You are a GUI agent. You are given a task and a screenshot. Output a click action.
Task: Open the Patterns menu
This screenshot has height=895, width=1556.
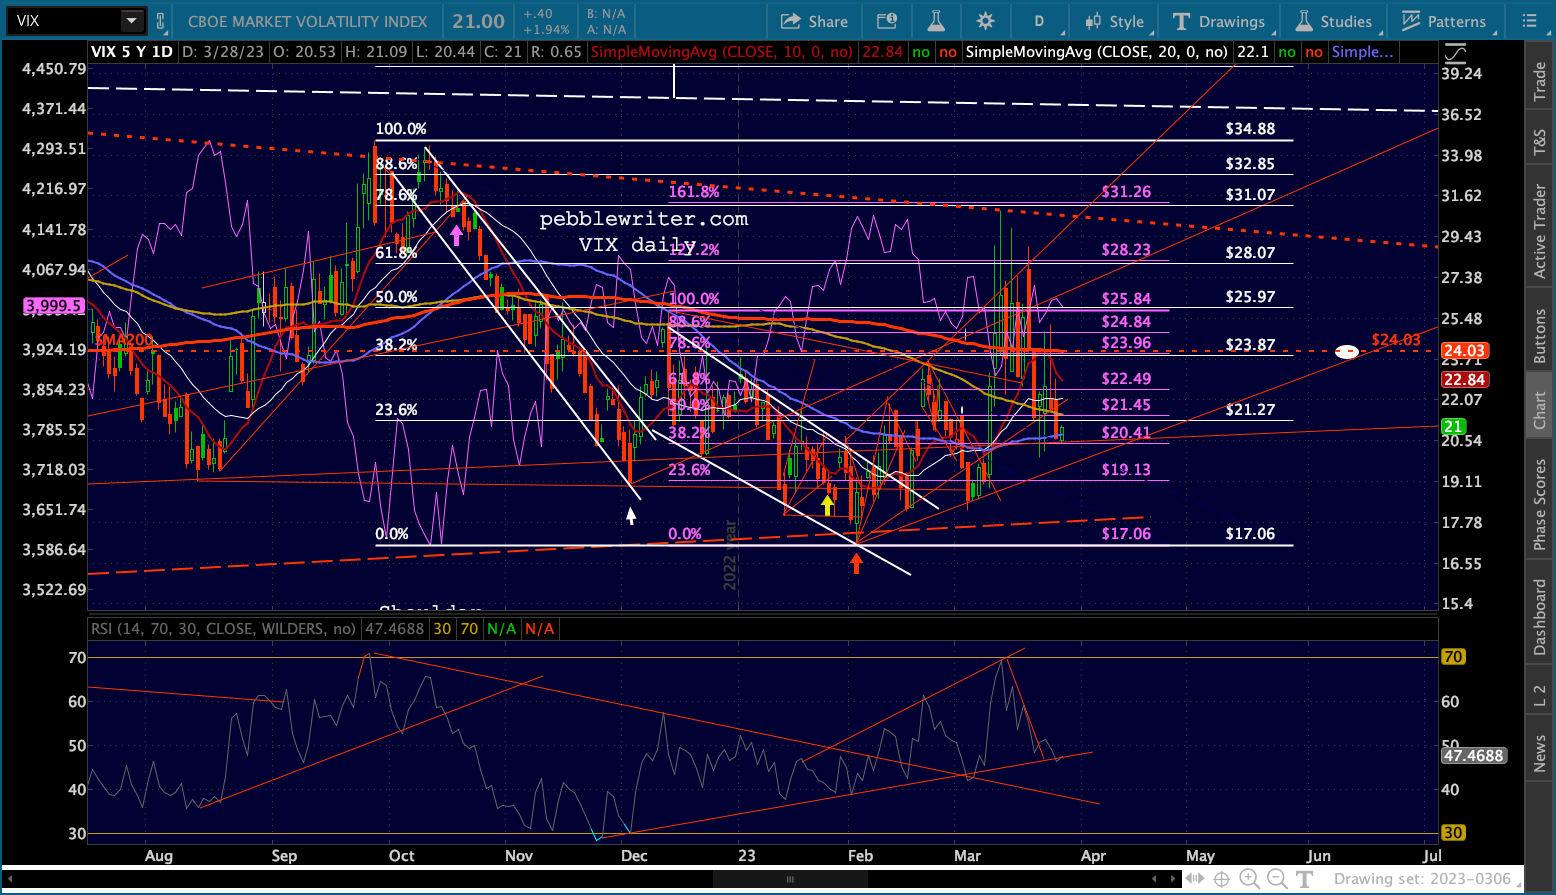tap(1444, 21)
